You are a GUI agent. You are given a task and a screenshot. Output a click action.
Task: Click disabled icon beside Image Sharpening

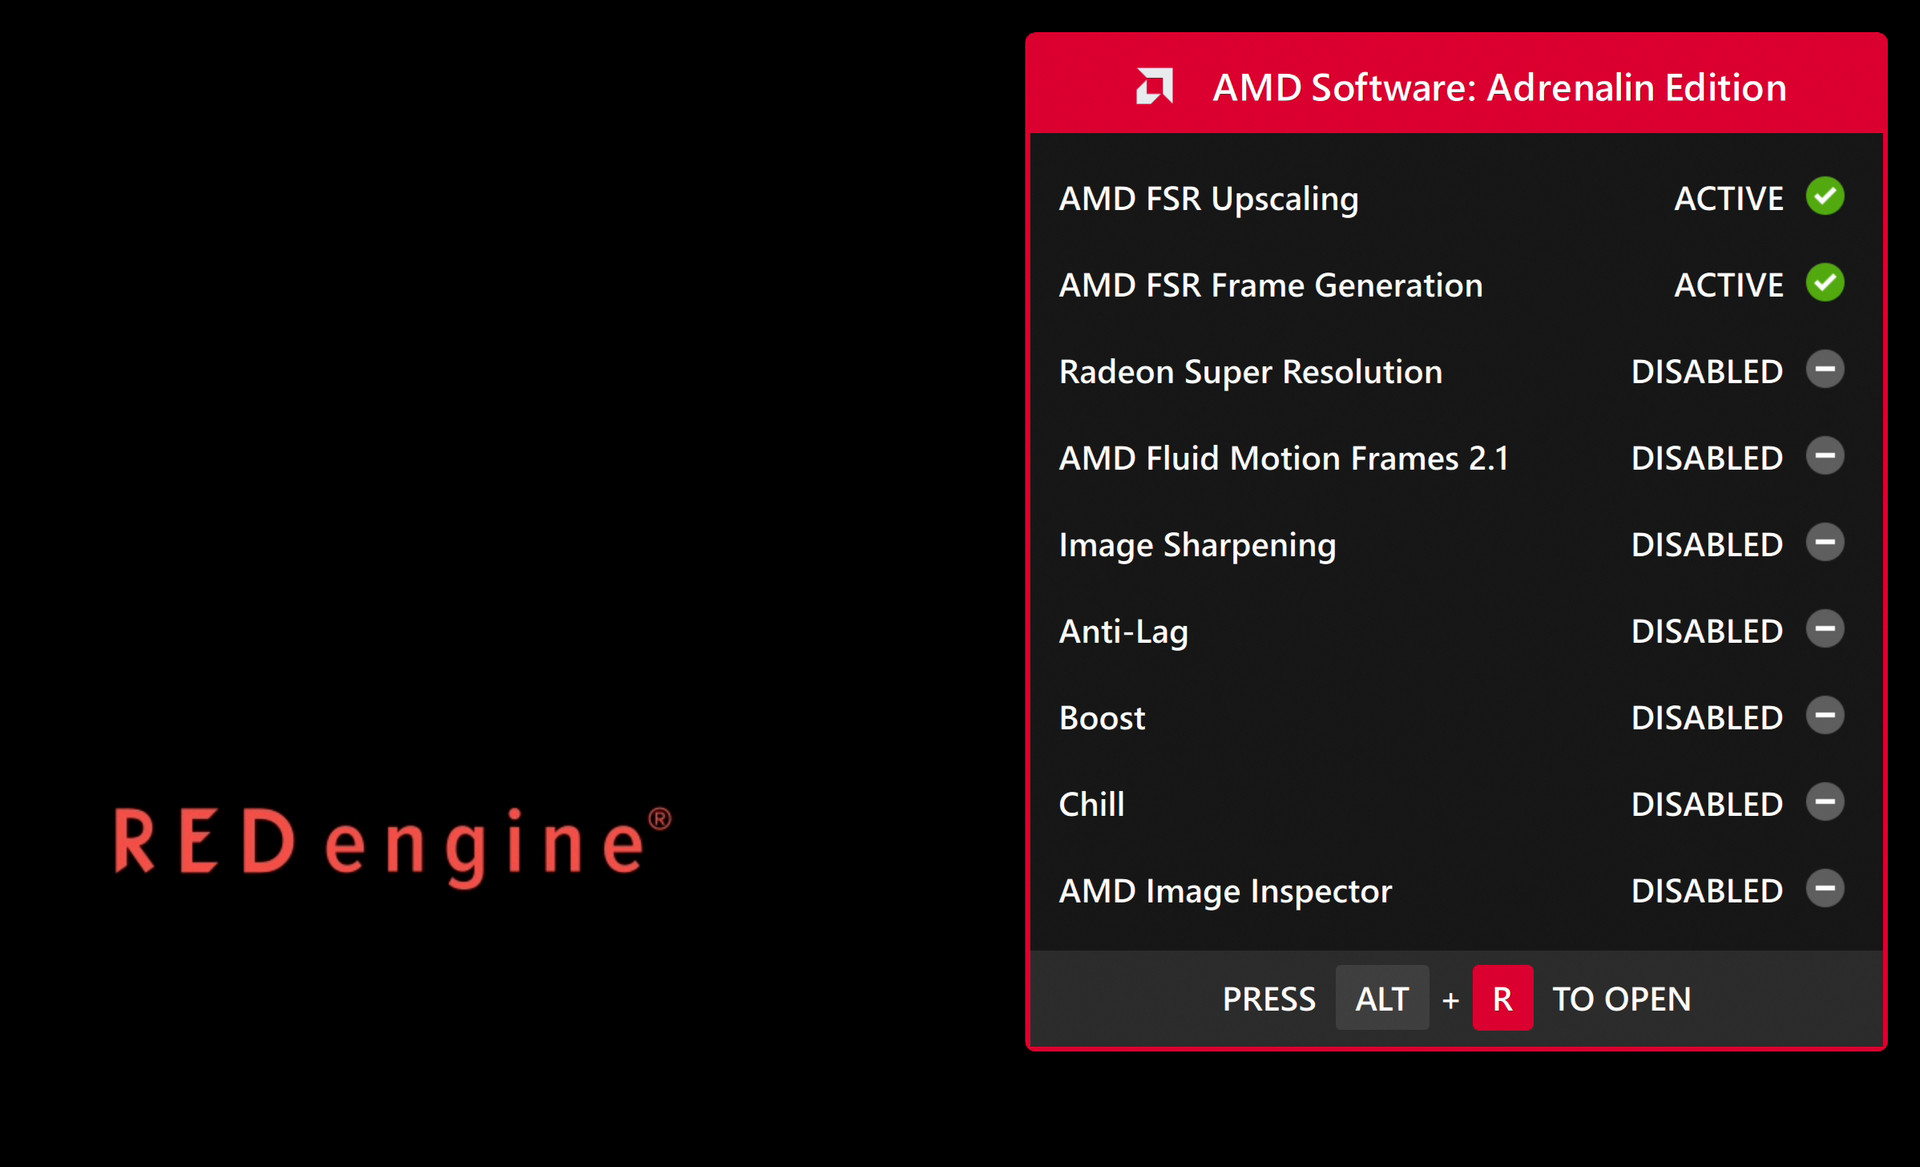pyautogui.click(x=1824, y=543)
